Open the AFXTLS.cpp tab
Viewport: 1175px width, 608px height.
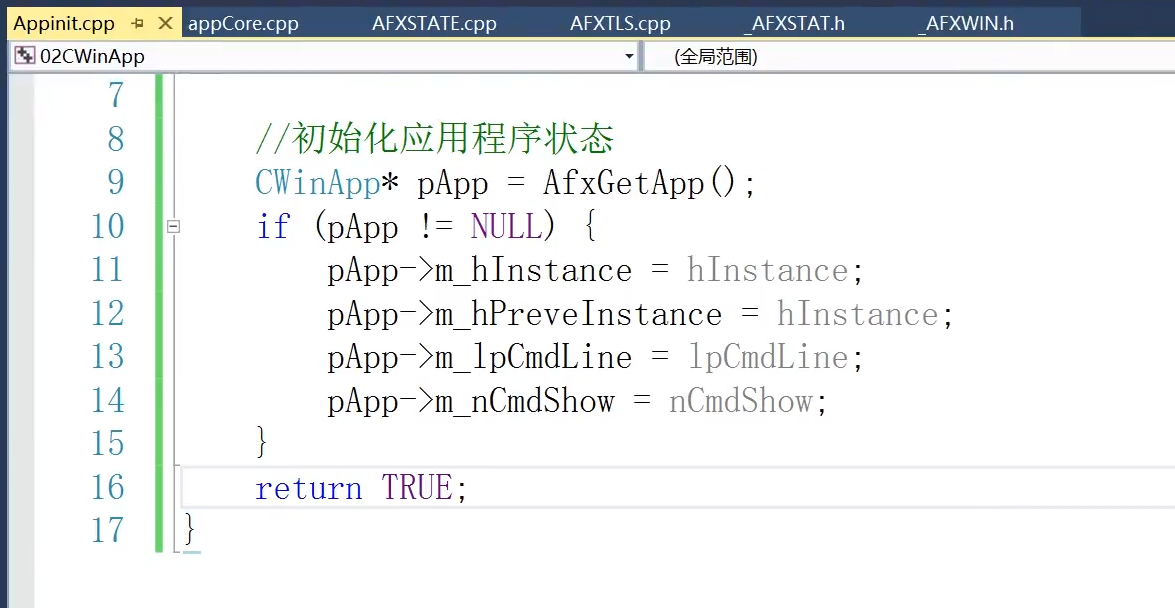tap(620, 23)
